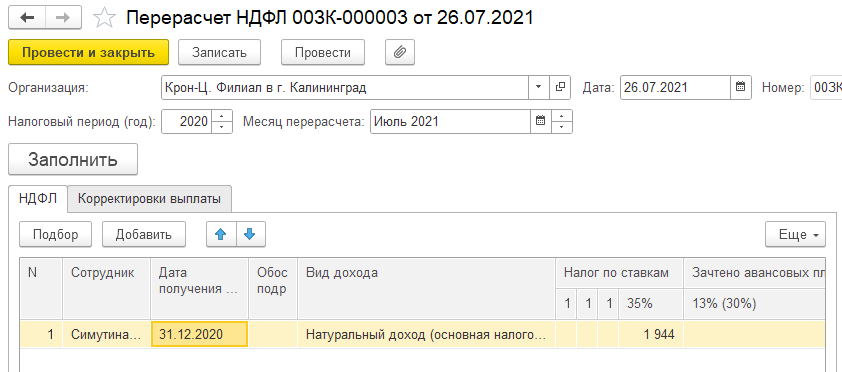Click the Дата получения column header

point(199,288)
